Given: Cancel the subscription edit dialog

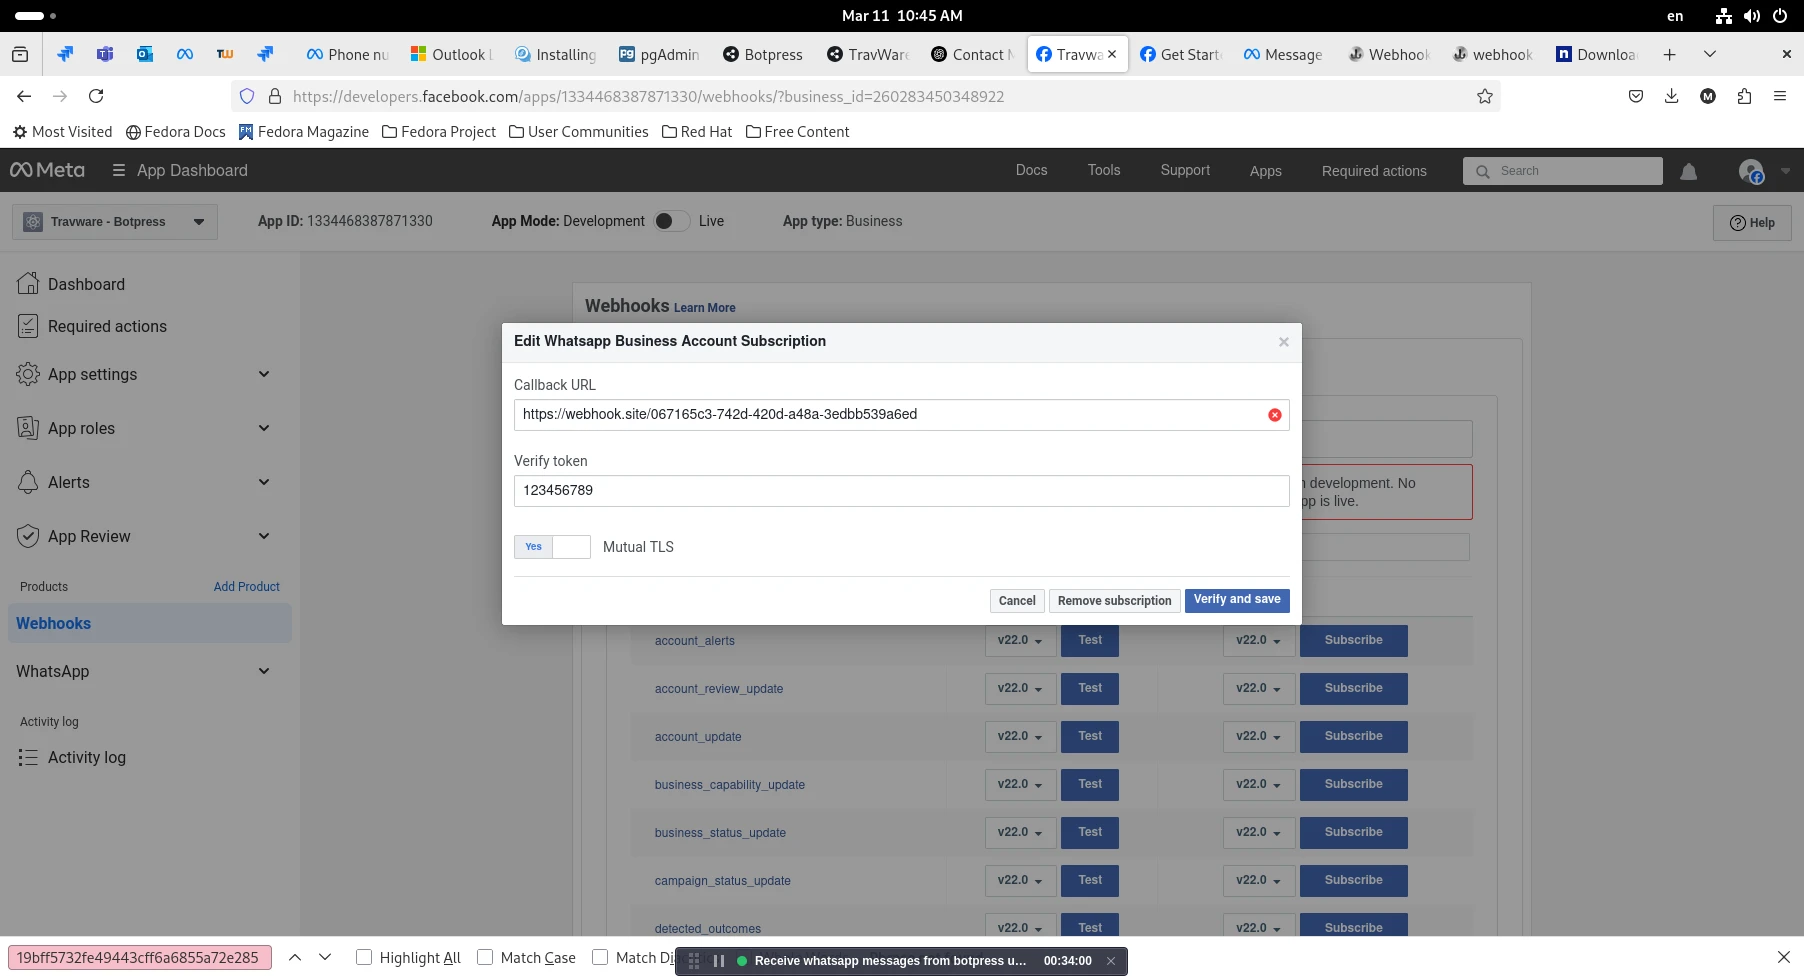Looking at the screenshot, I should [1017, 601].
